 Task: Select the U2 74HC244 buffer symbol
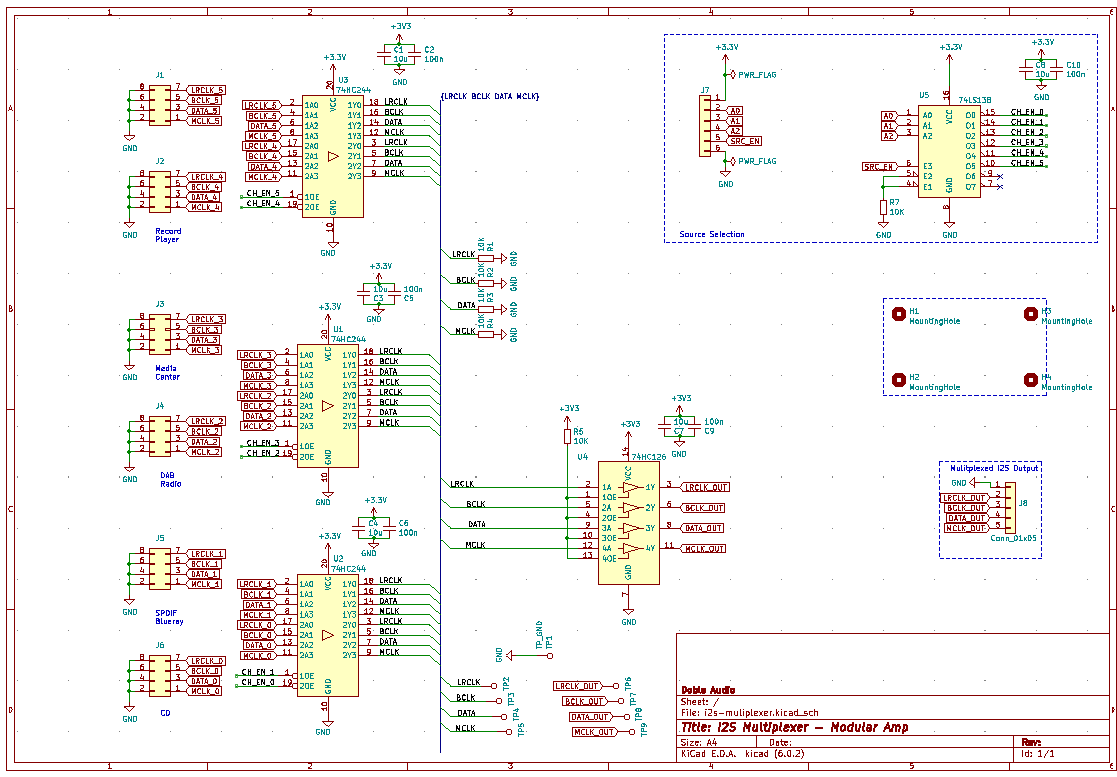(328, 635)
